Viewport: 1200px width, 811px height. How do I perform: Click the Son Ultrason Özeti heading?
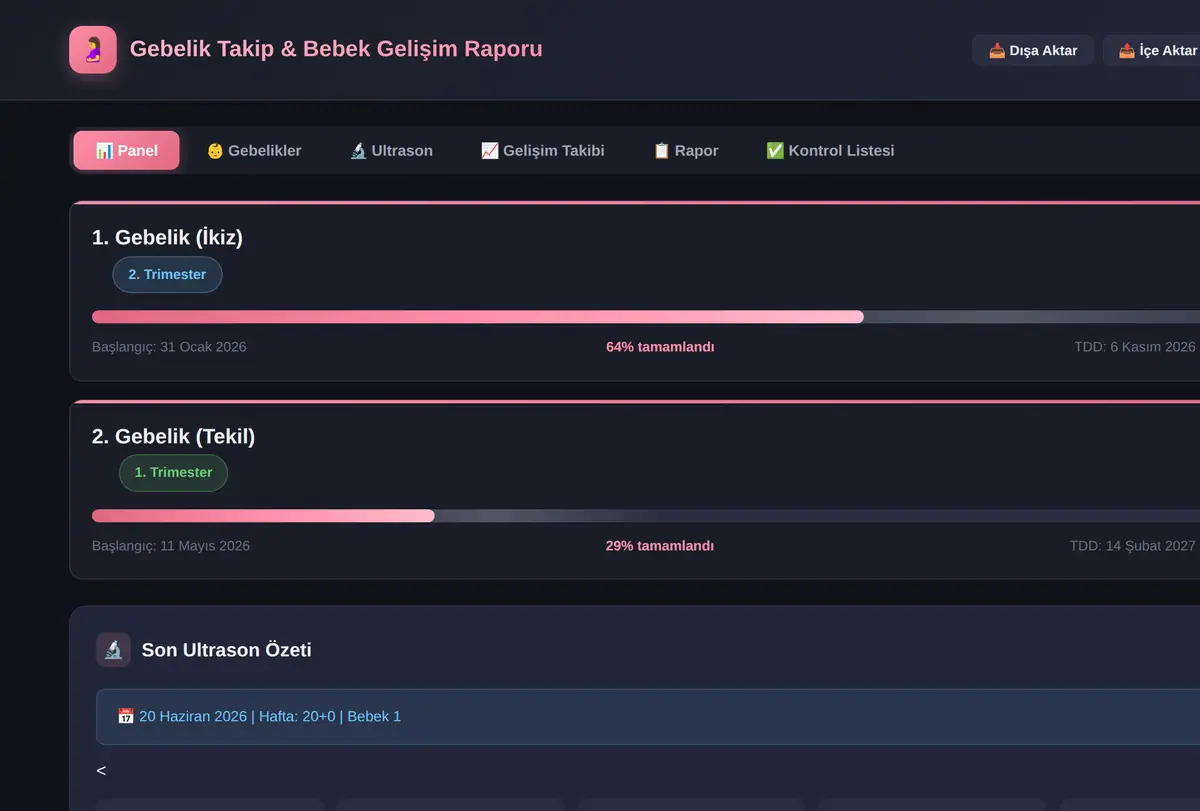click(x=227, y=650)
